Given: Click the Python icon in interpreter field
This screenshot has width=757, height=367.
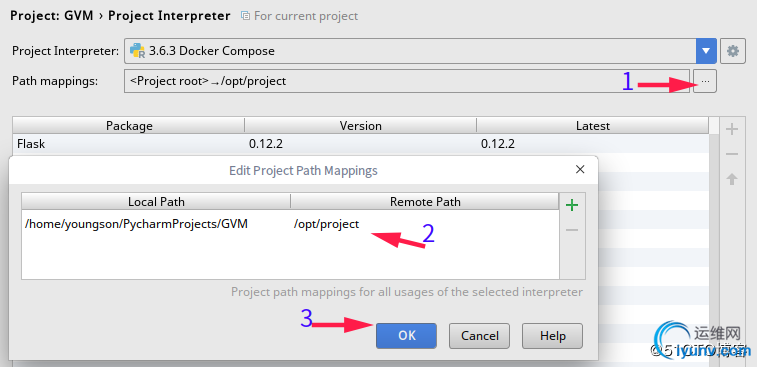Looking at the screenshot, I should tap(138, 51).
